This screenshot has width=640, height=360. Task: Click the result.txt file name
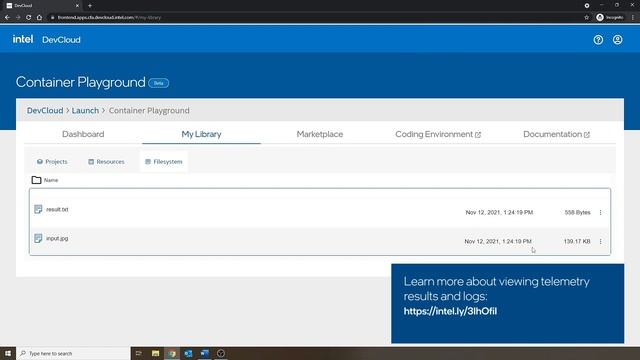pos(57,209)
